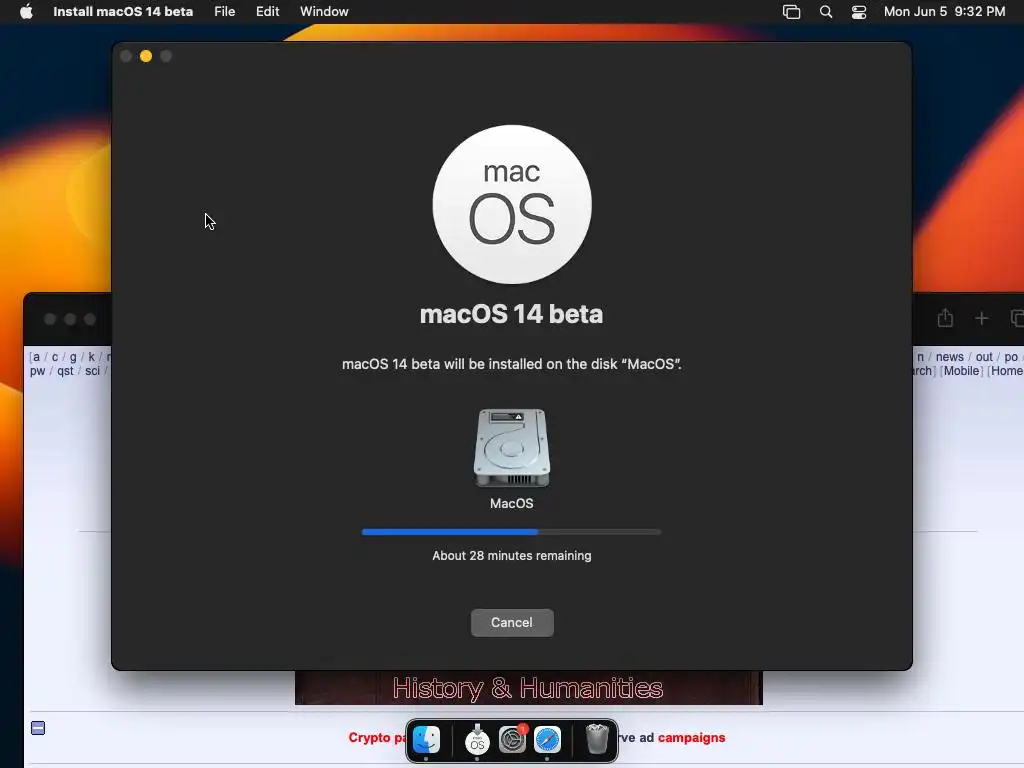
Task: Open the 'sci' board link in Safari
Action: pos(93,371)
